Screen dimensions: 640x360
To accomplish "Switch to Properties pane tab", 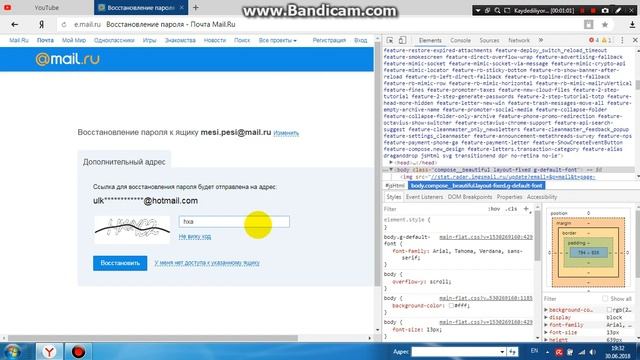I will point(509,197).
